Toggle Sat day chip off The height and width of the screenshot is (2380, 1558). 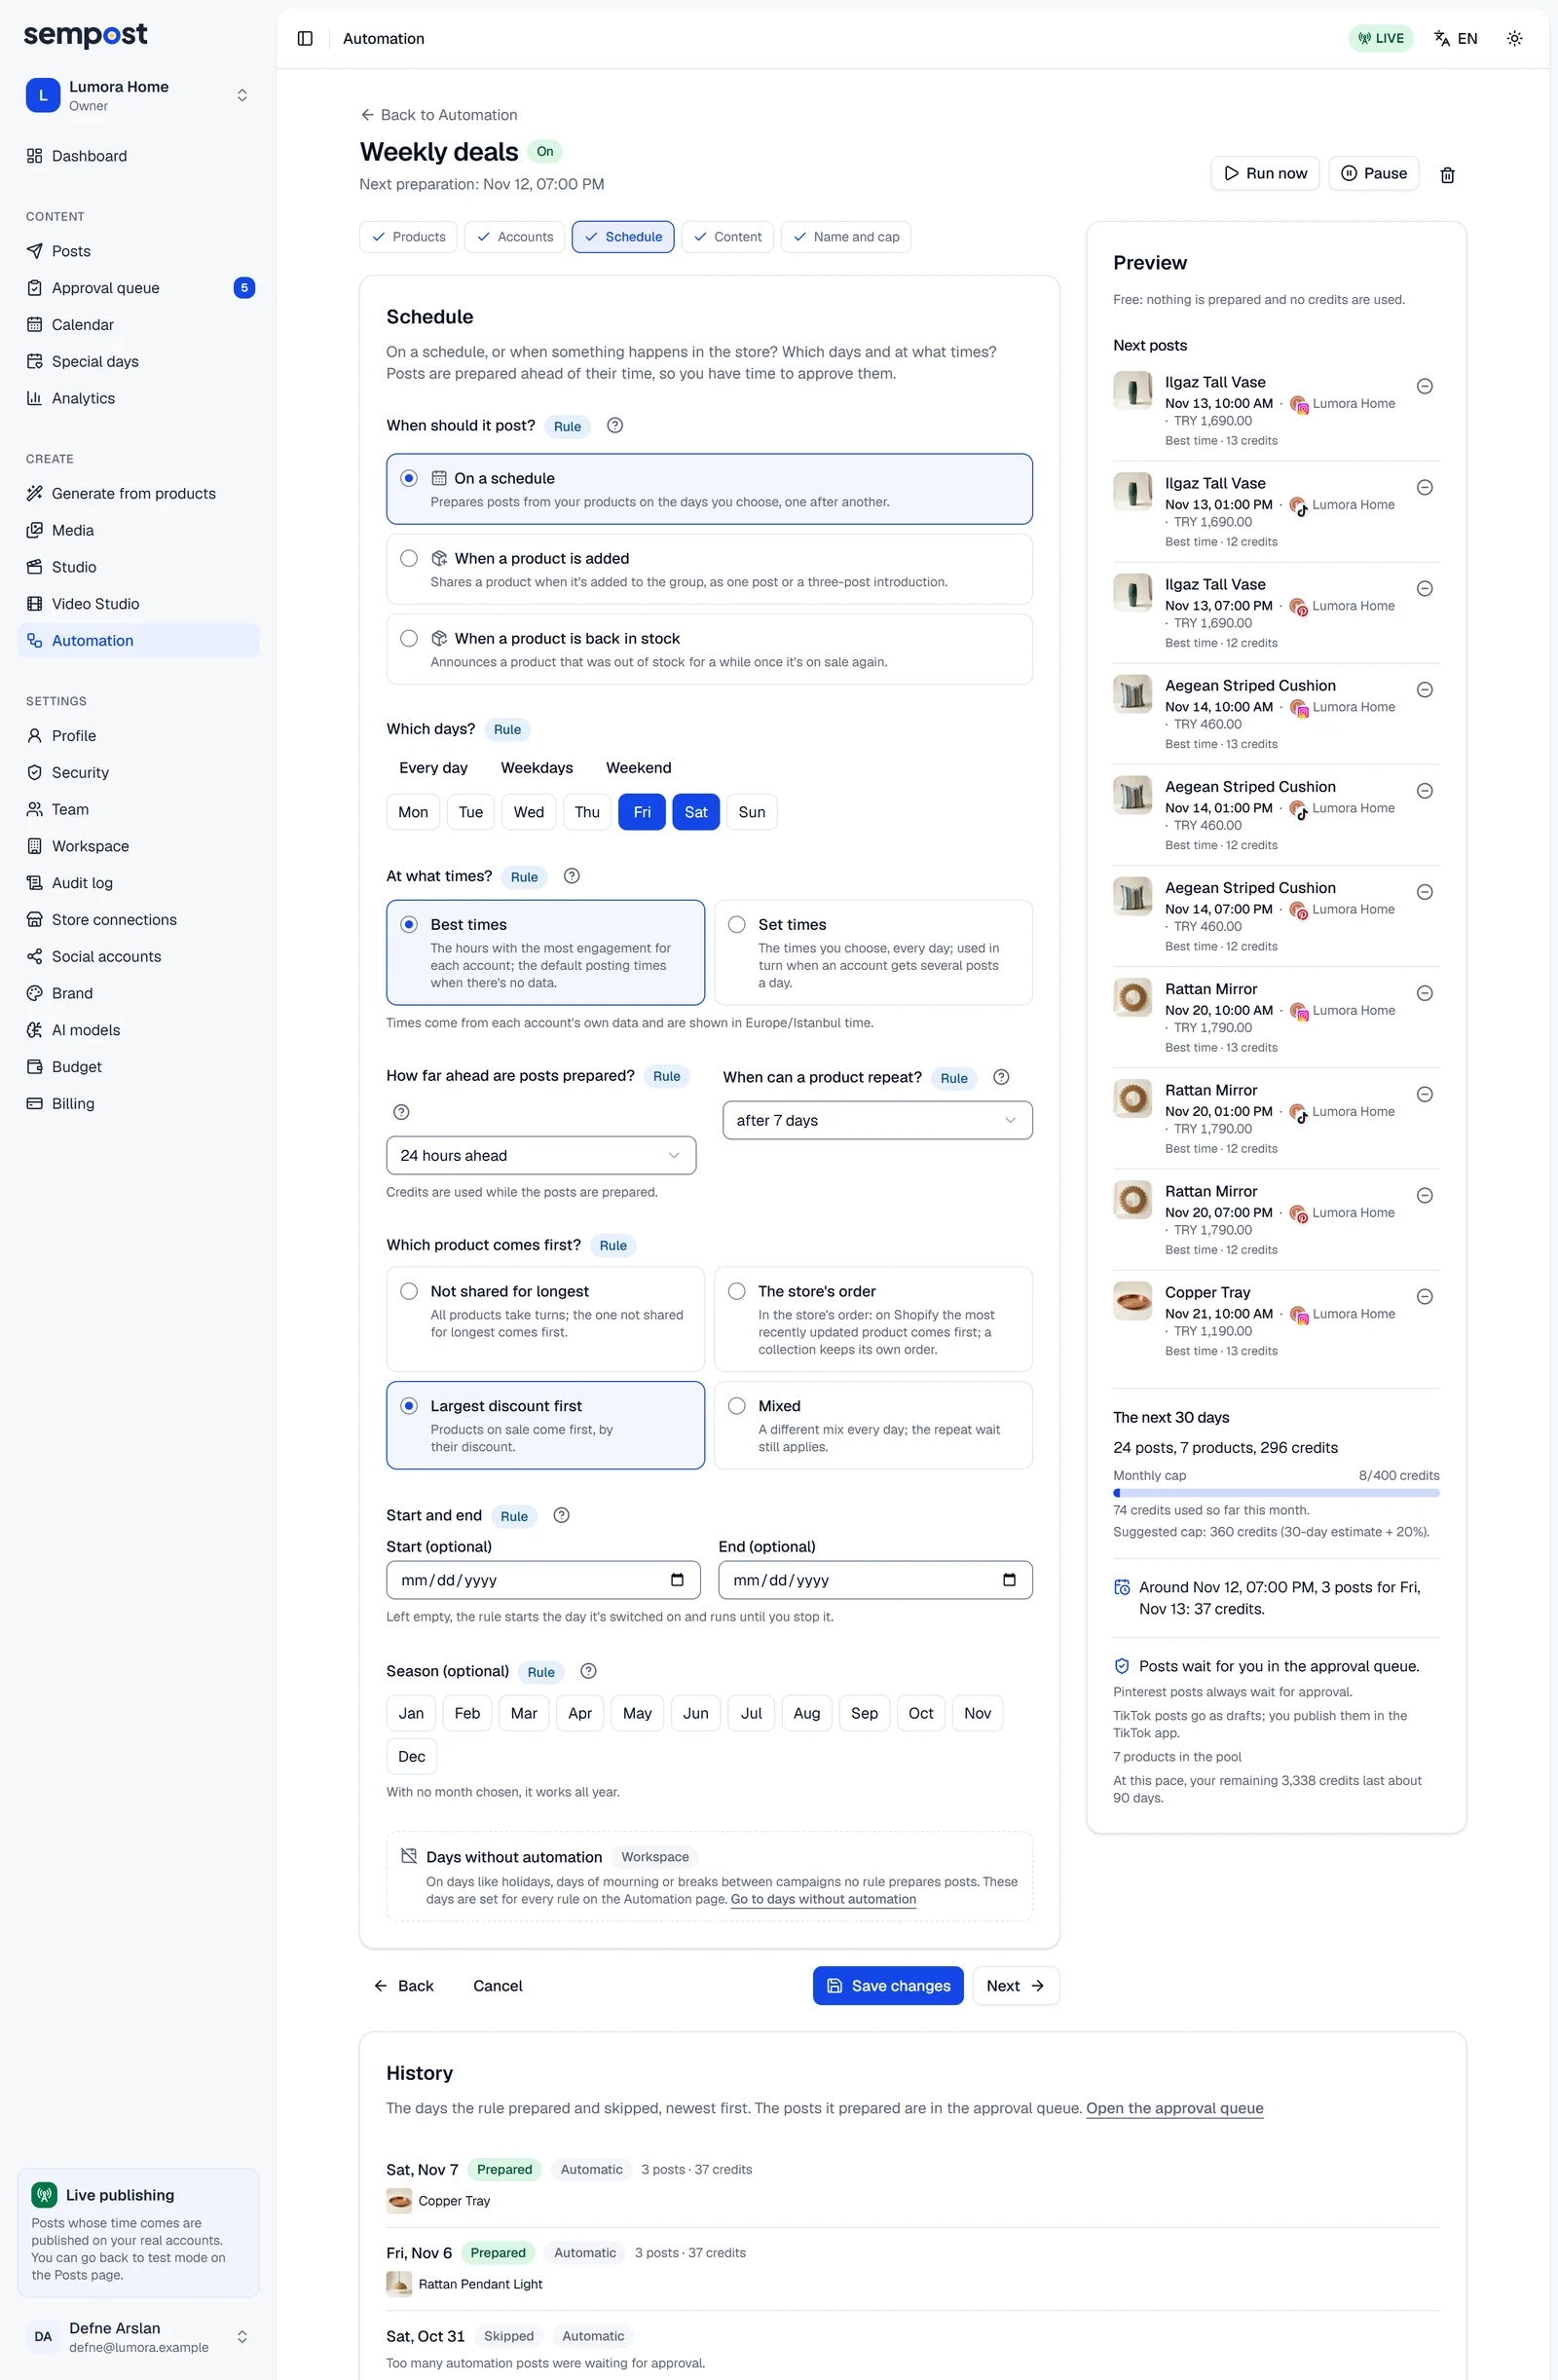[x=696, y=812]
